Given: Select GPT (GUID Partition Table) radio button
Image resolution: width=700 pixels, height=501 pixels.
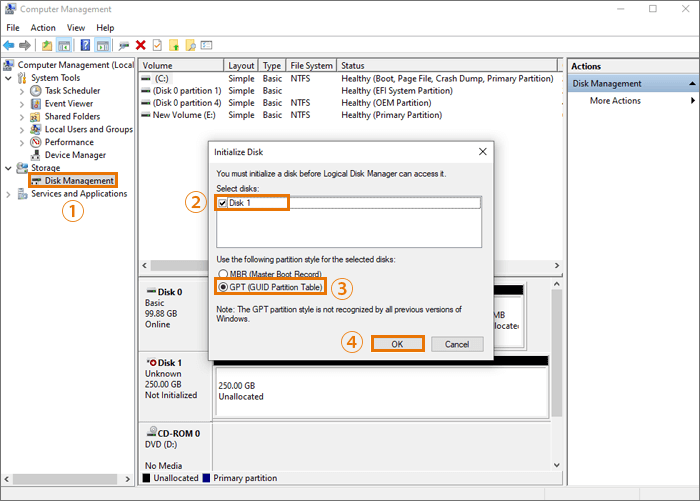Looking at the screenshot, I should 223,287.
